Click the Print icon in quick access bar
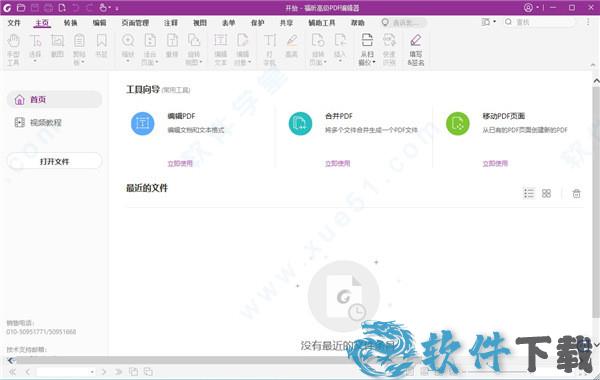600x380 pixels. click(49, 7)
